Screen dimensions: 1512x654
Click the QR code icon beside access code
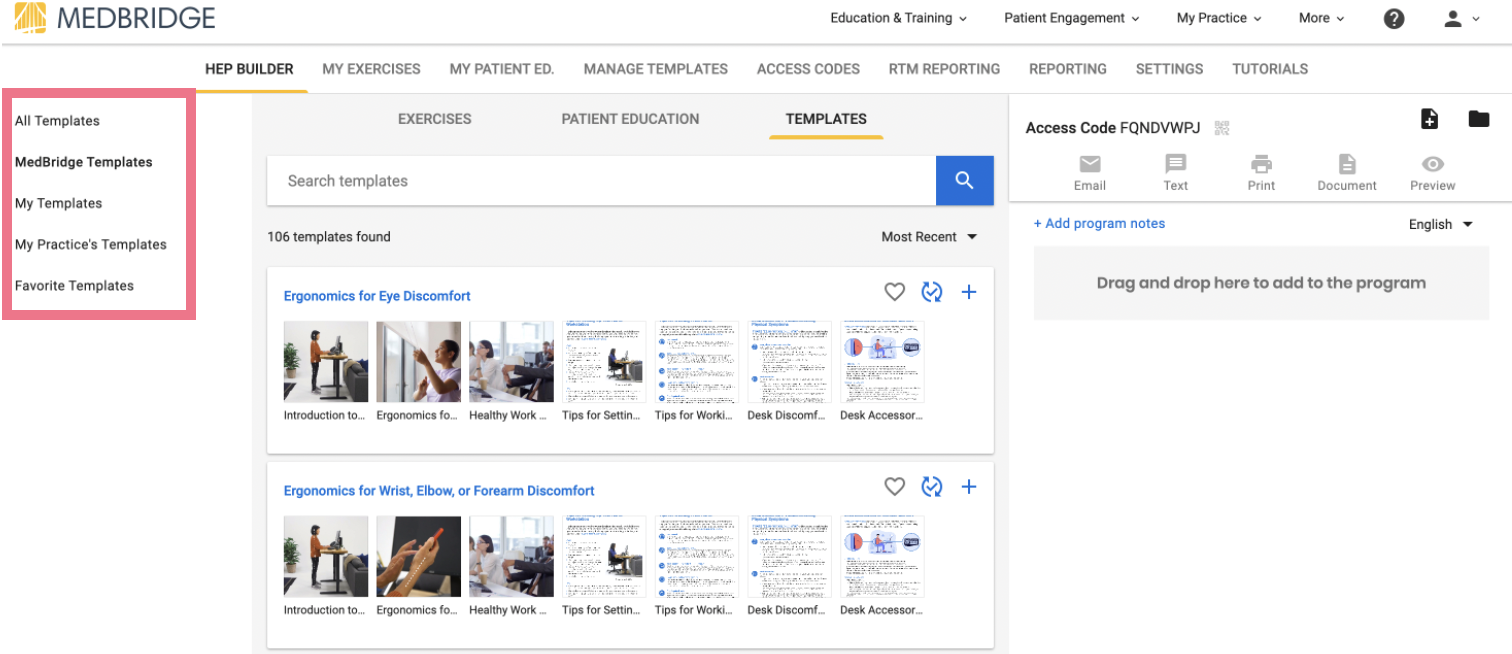(x=1221, y=128)
